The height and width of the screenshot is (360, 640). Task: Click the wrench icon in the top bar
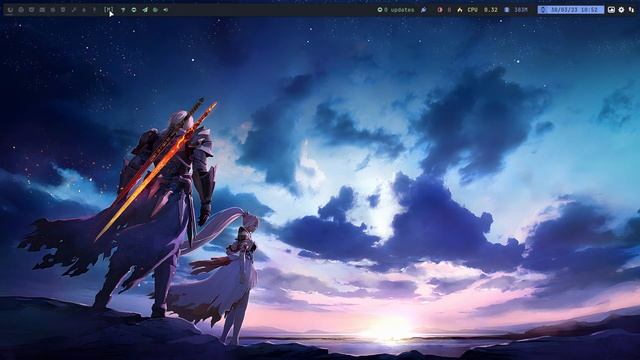click(73, 9)
